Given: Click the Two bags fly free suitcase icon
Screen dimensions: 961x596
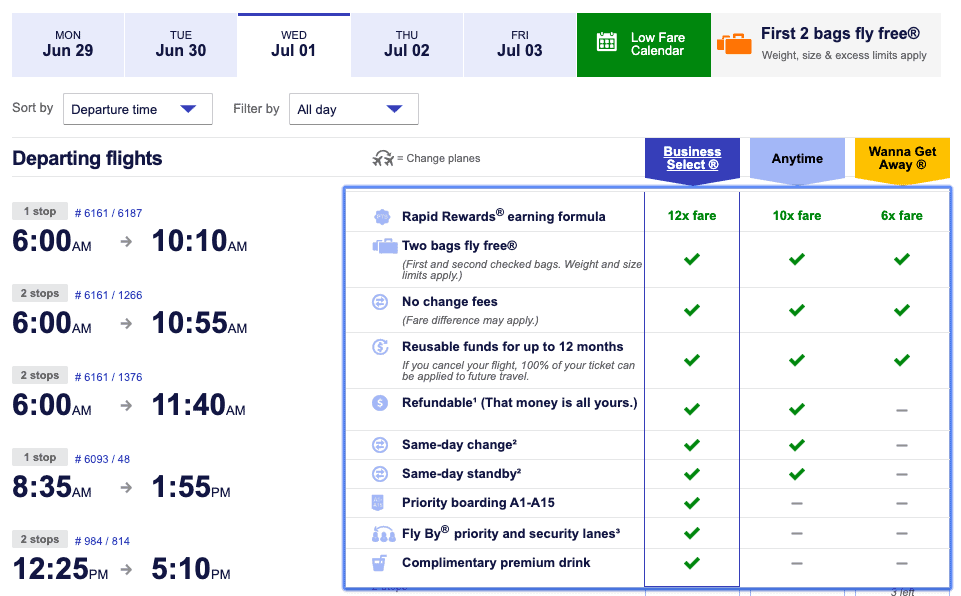Looking at the screenshot, I should [385, 246].
